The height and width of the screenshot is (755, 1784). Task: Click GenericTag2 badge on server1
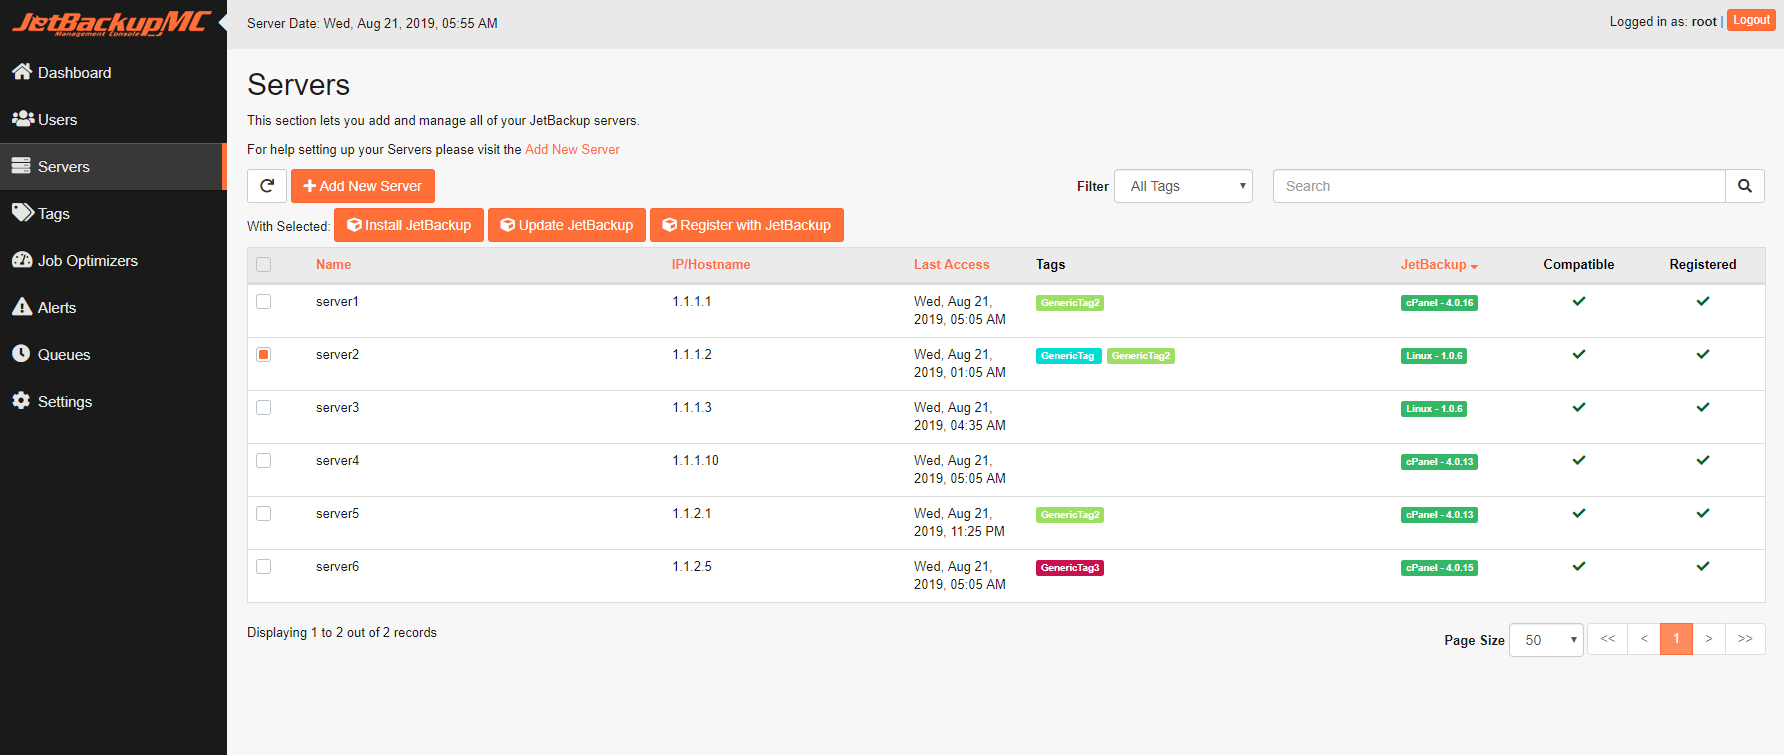click(1070, 303)
